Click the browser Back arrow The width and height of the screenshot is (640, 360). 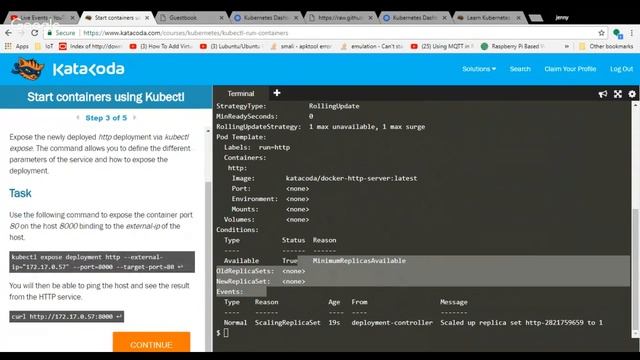tap(9, 33)
